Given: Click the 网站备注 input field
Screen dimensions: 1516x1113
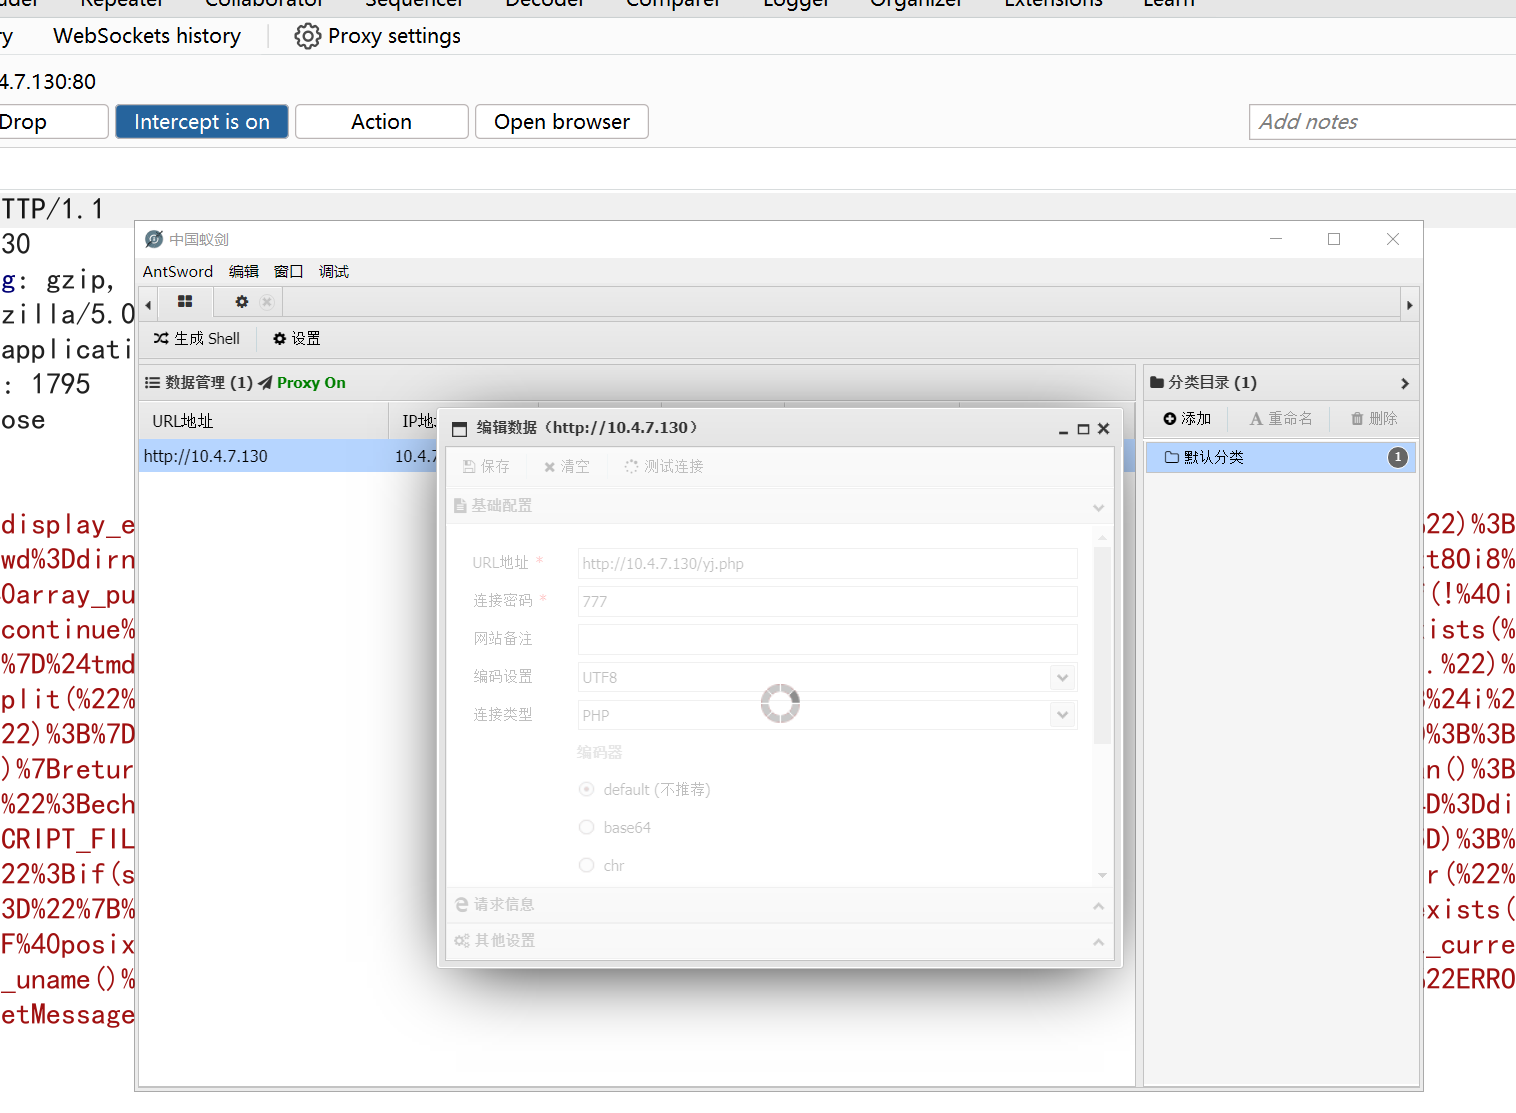Looking at the screenshot, I should pos(828,639).
